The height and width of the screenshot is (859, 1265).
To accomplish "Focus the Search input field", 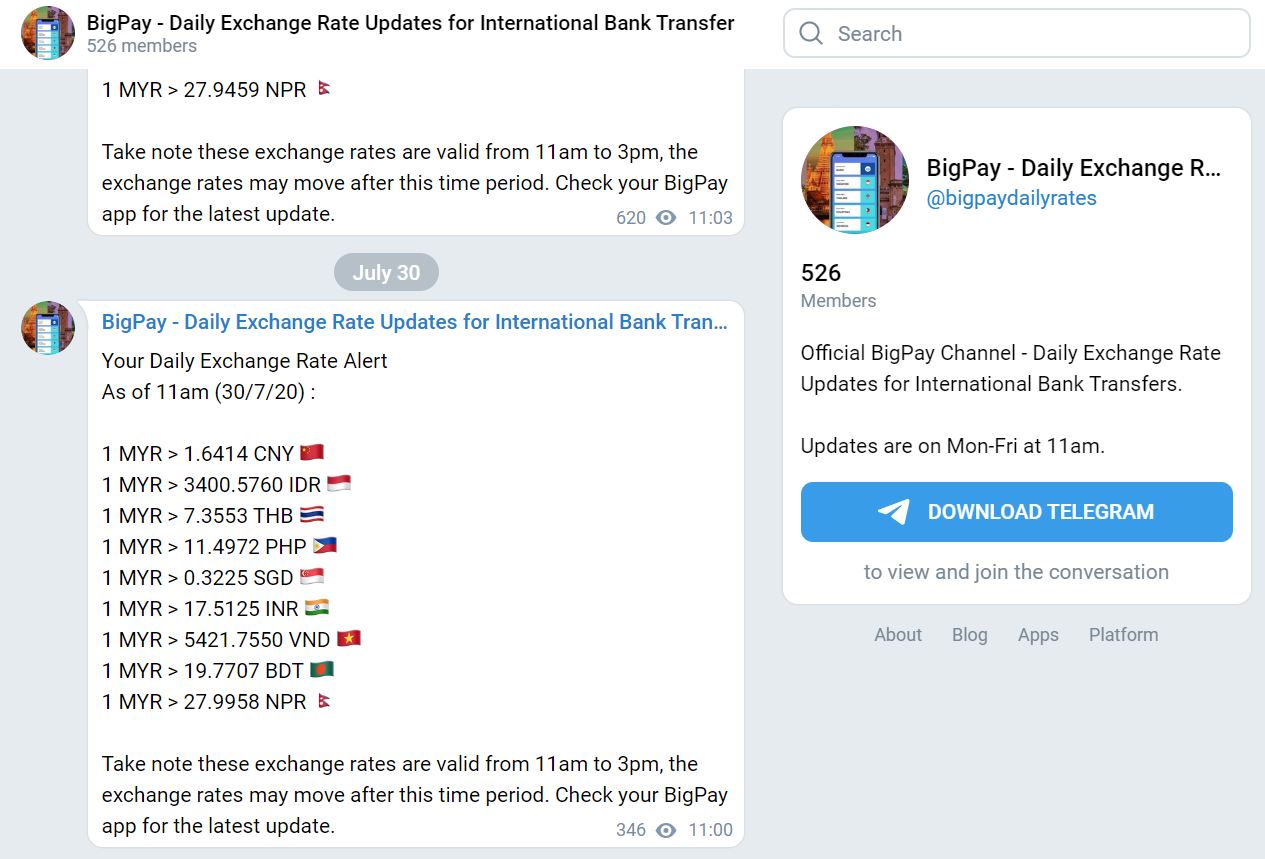I will coord(1016,34).
